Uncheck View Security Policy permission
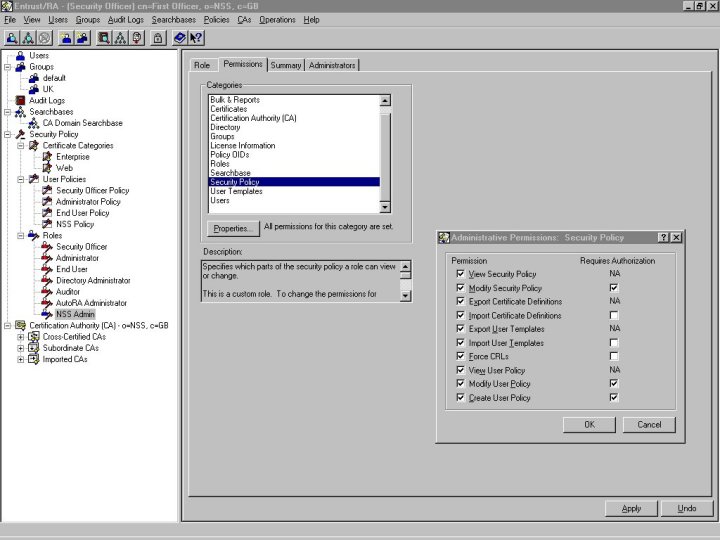This screenshot has height=540, width=720. point(461,274)
